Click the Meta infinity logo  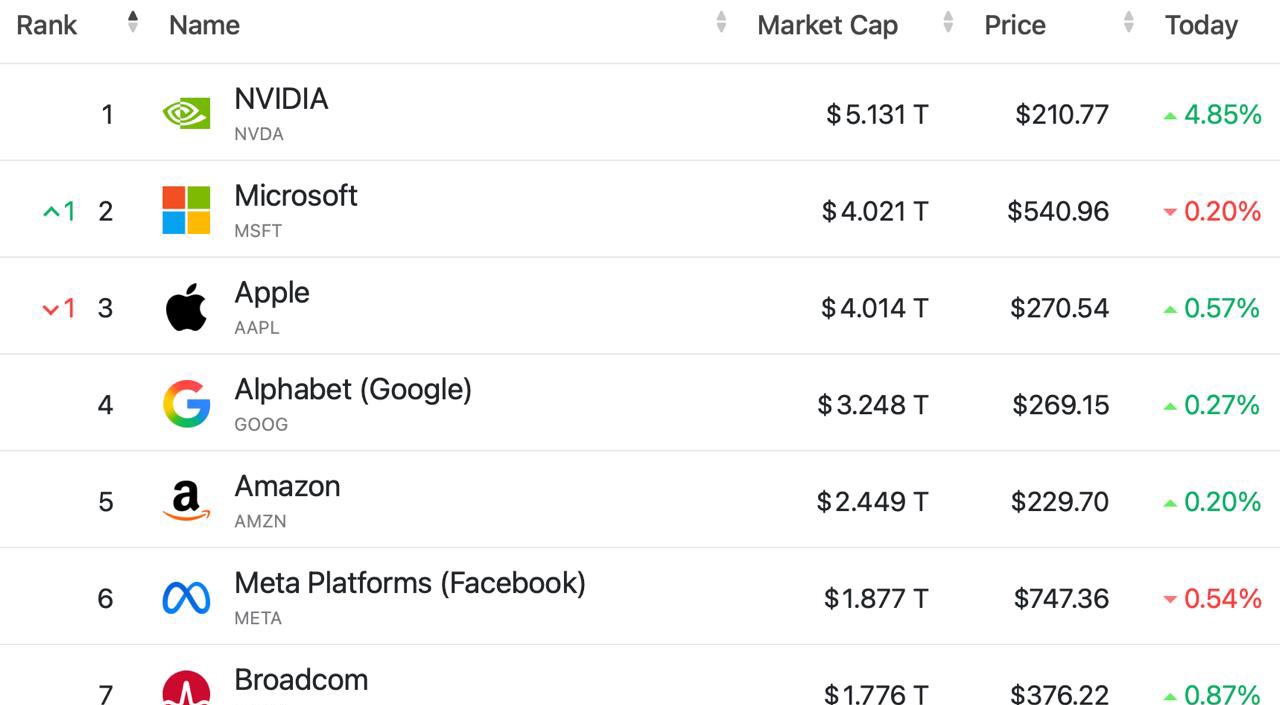[186, 598]
